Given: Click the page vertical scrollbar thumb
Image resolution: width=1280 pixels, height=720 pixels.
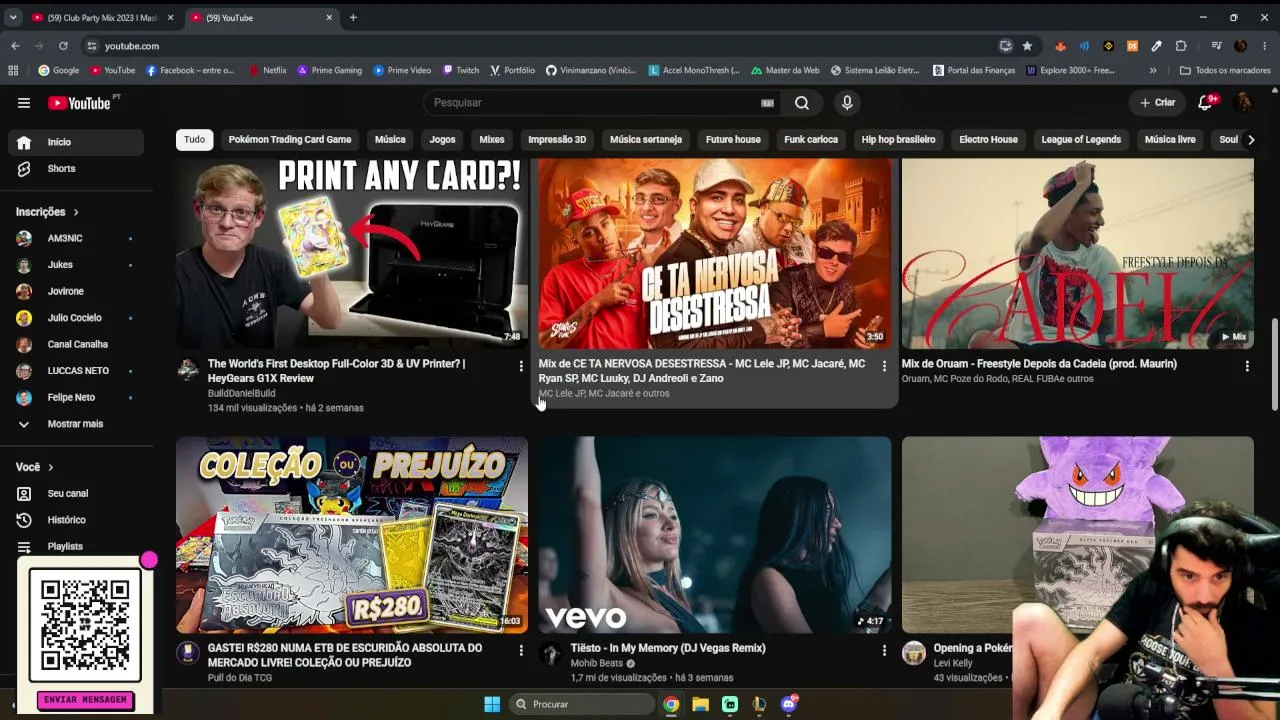Looking at the screenshot, I should [x=1274, y=365].
